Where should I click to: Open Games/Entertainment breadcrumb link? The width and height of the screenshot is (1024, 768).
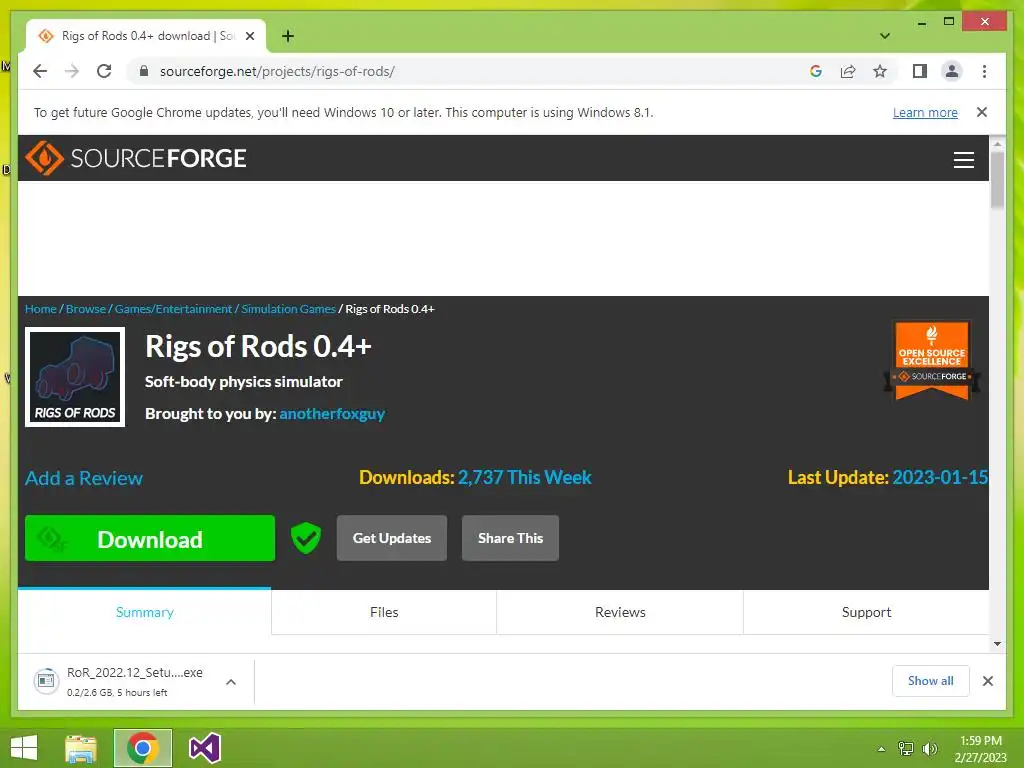click(173, 309)
